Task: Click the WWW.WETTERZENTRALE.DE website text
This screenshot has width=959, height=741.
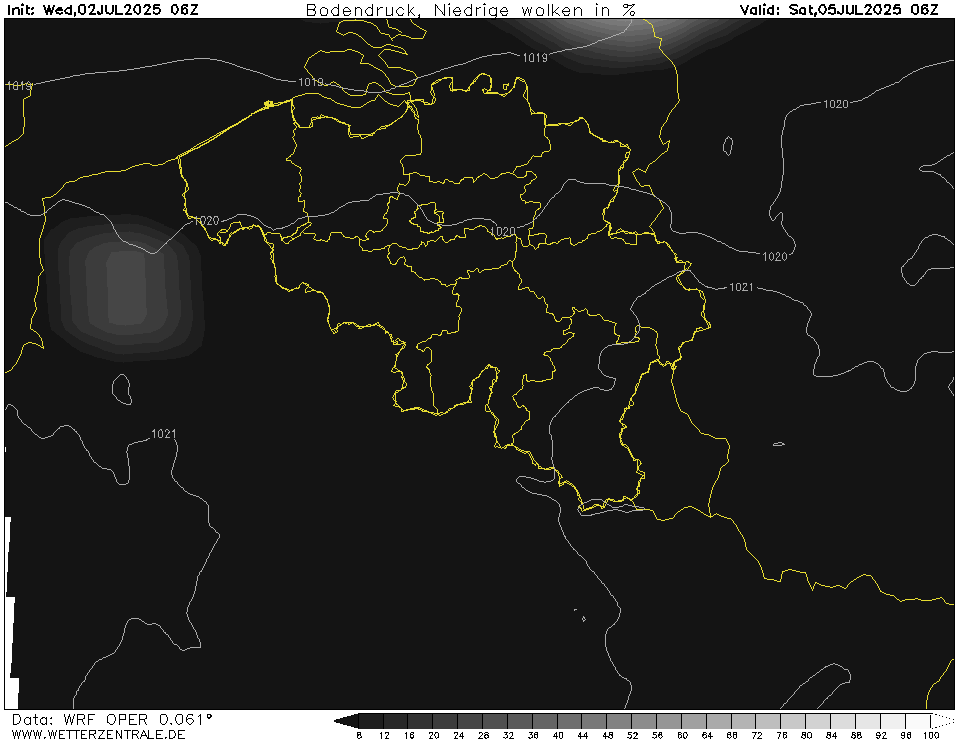Action: pyautogui.click(x=98, y=734)
